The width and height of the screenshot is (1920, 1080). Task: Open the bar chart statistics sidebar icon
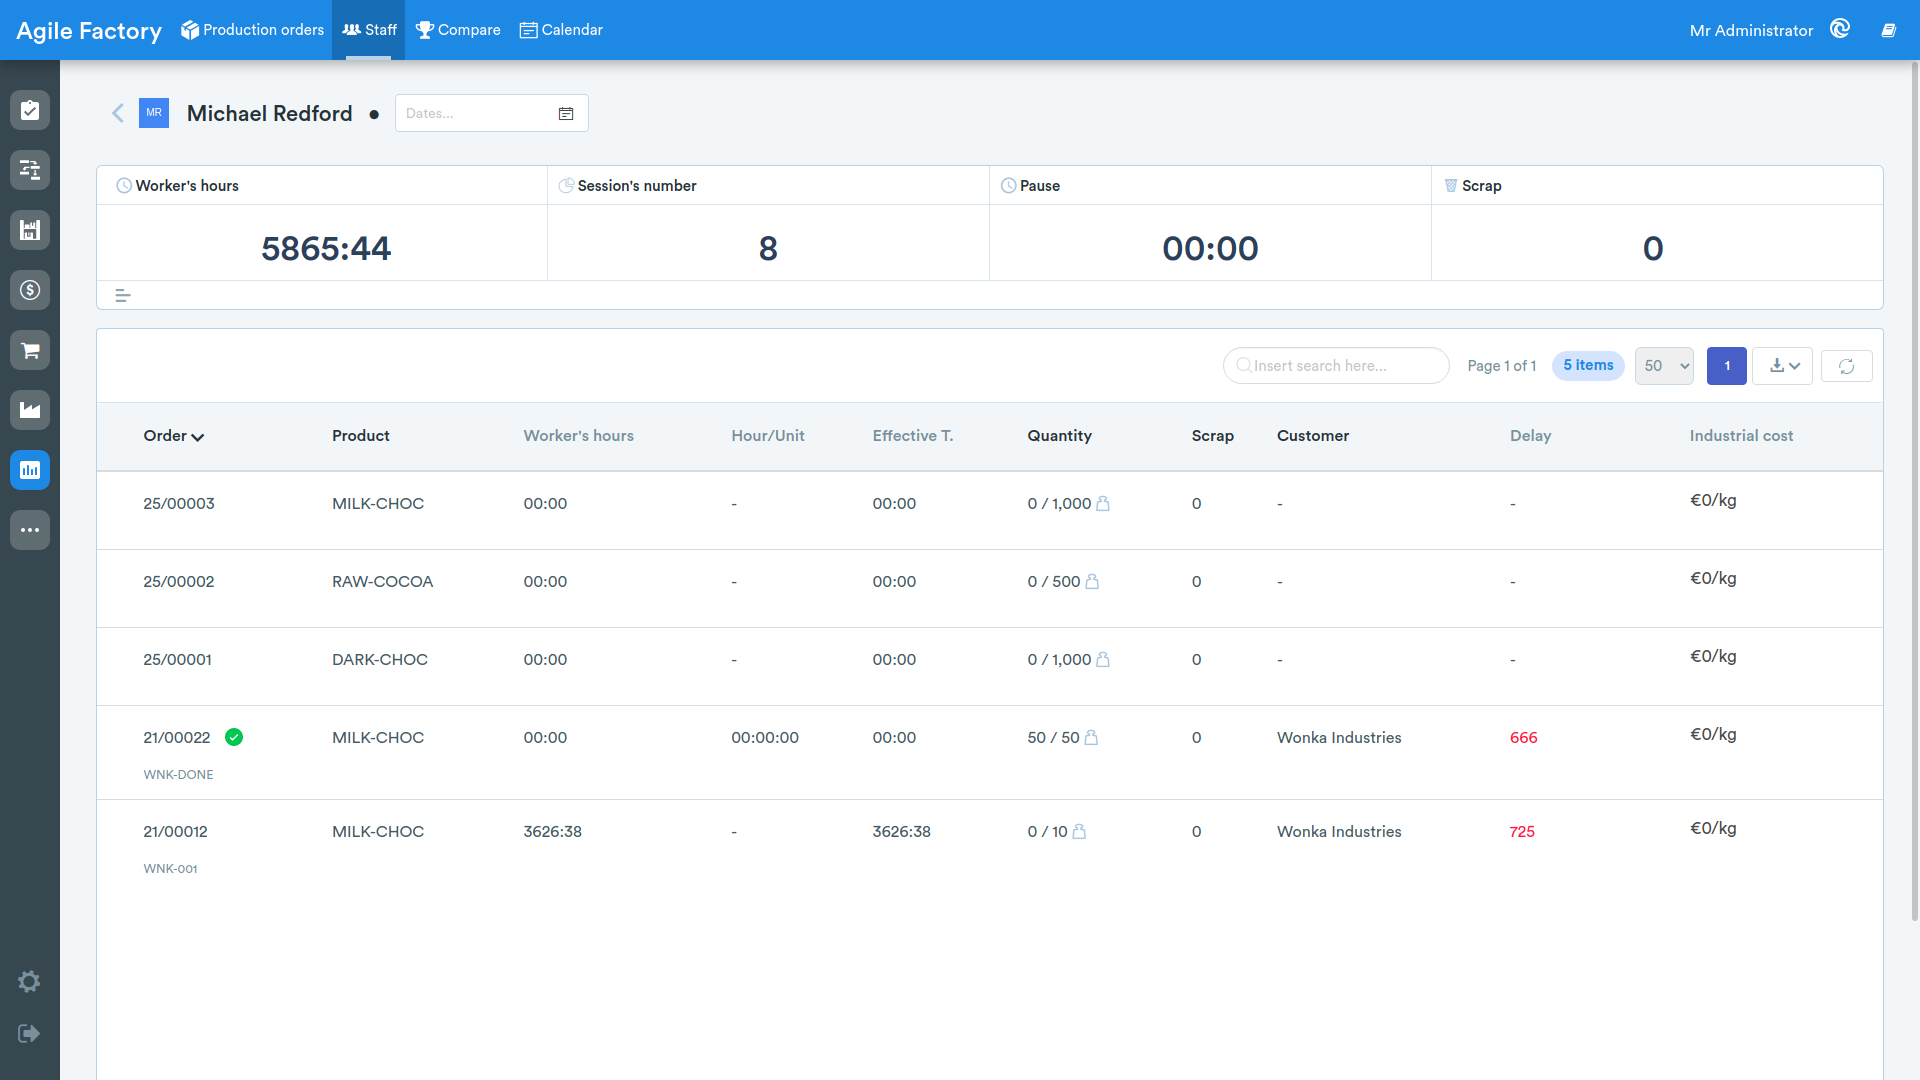tap(30, 470)
